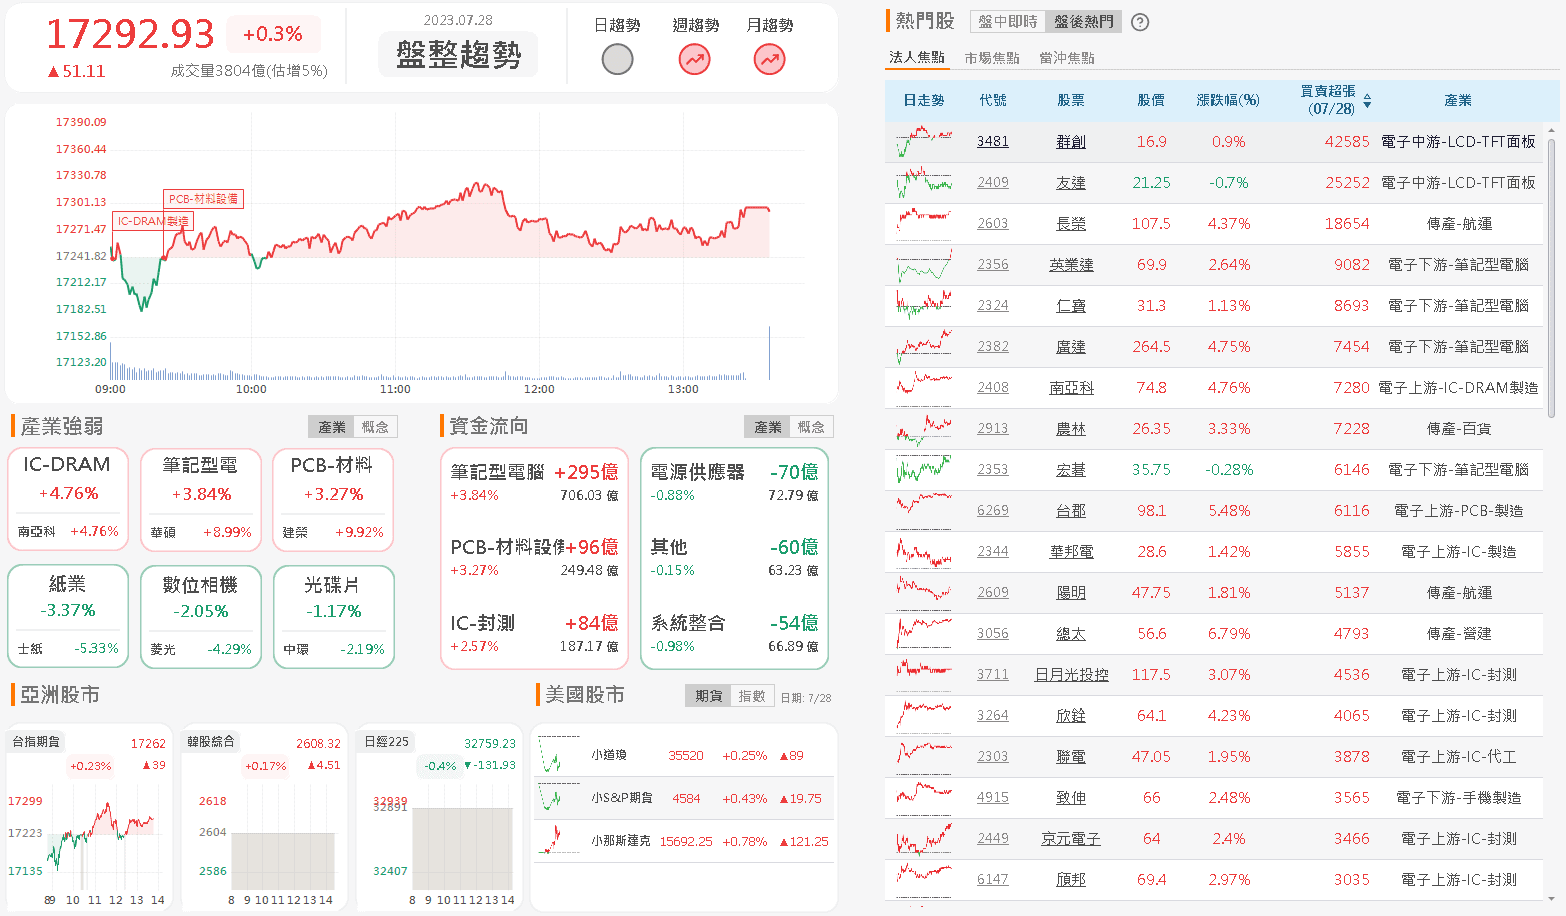The width and height of the screenshot is (1566, 916).
Task: Click the IC-DRAM製造 label on the chart
Action: pyautogui.click(x=152, y=221)
